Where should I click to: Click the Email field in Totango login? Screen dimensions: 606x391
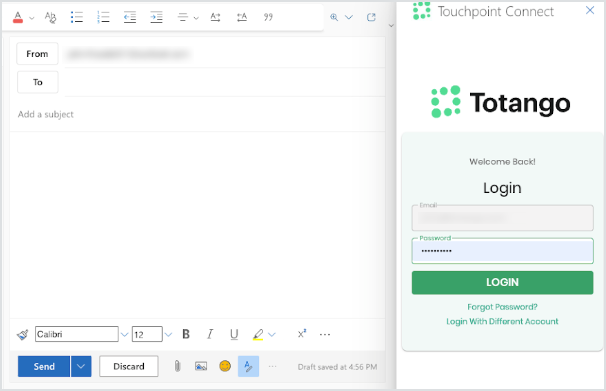coord(502,218)
